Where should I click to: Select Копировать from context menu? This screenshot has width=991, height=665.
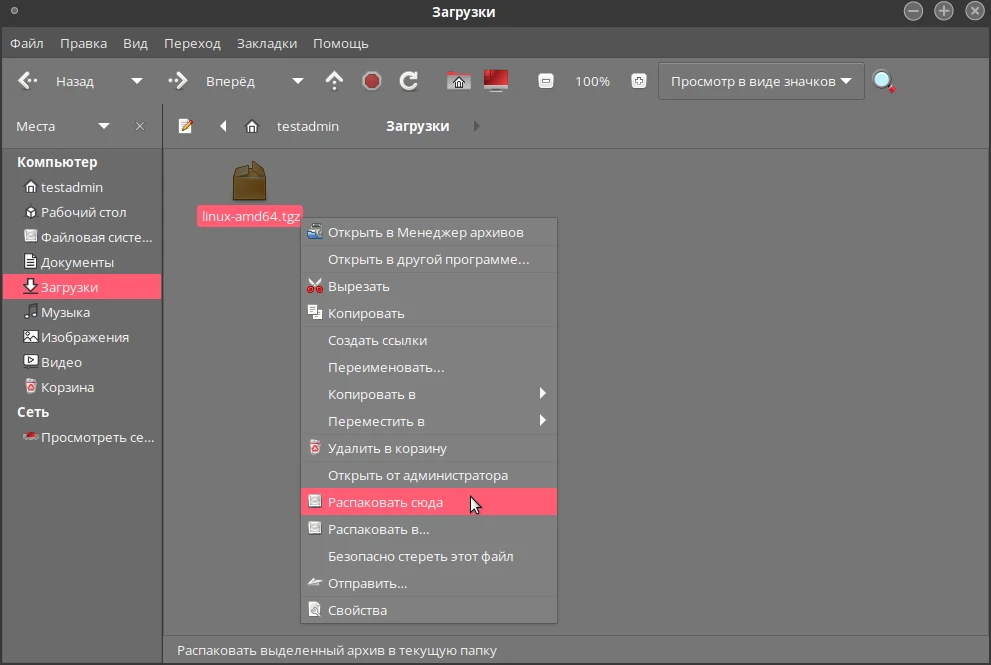point(429,314)
